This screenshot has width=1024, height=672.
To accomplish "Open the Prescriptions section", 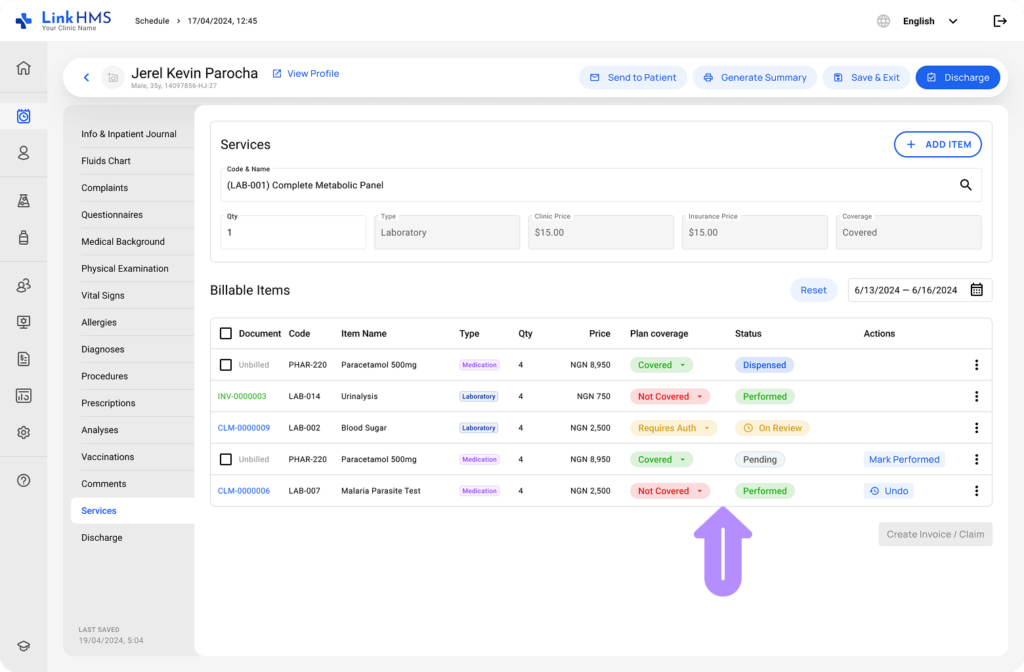I will 108,403.
